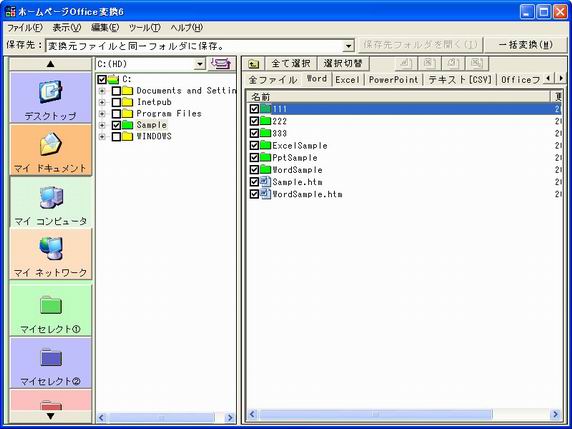Switch to the Excel file tab

click(347, 80)
